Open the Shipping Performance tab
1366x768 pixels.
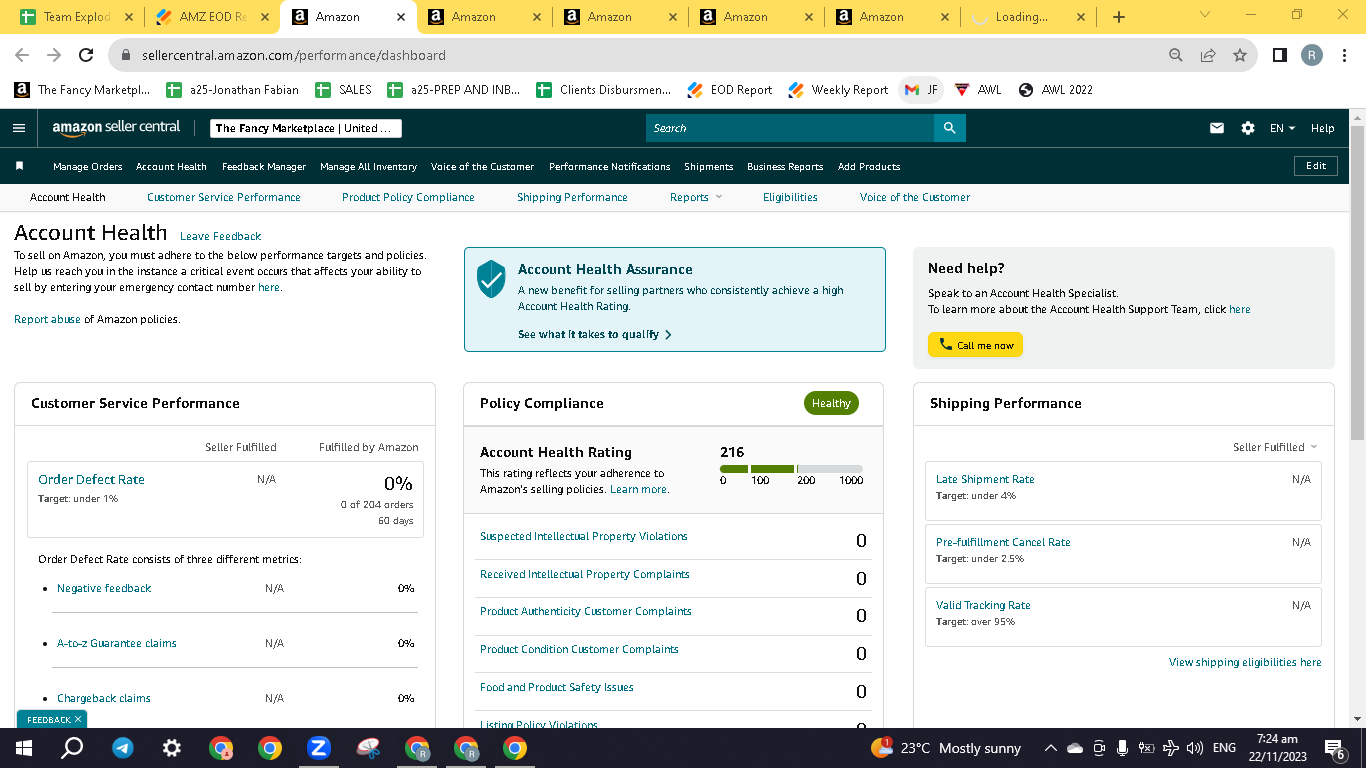(572, 197)
